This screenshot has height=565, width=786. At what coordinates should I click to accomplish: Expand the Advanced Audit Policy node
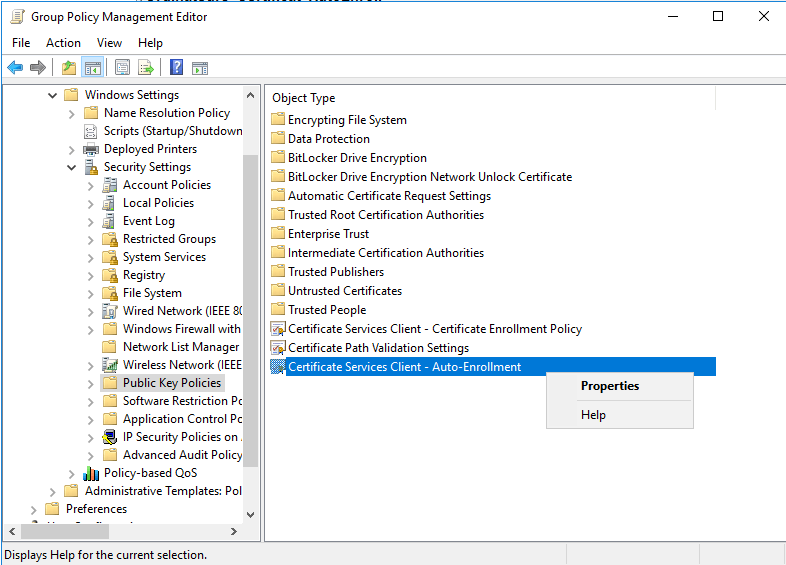click(90, 456)
